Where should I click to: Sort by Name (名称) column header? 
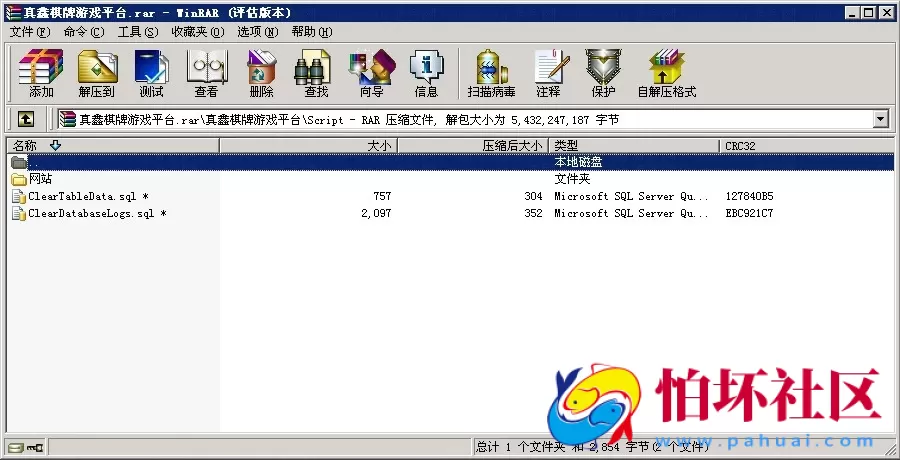point(112,146)
